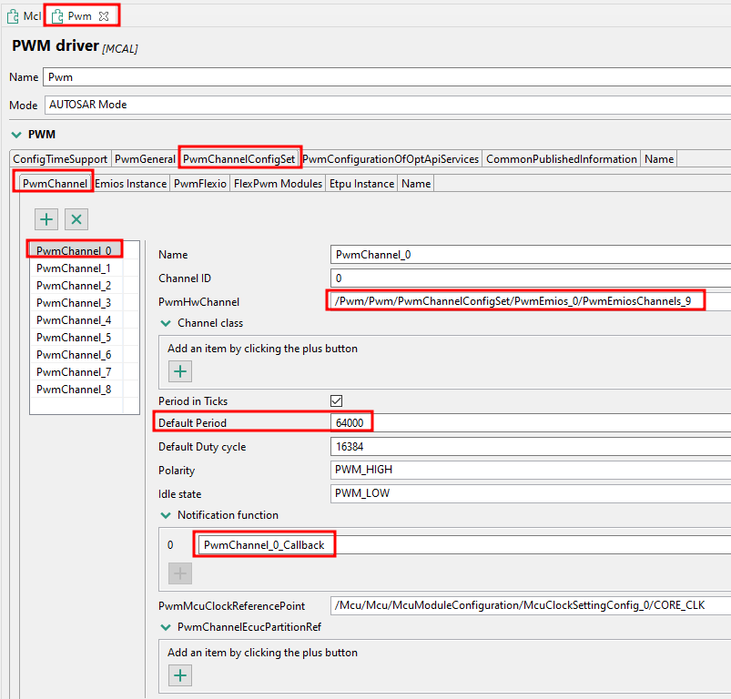
Task: Select PwmChannel_8 in the list
Action: click(x=75, y=389)
